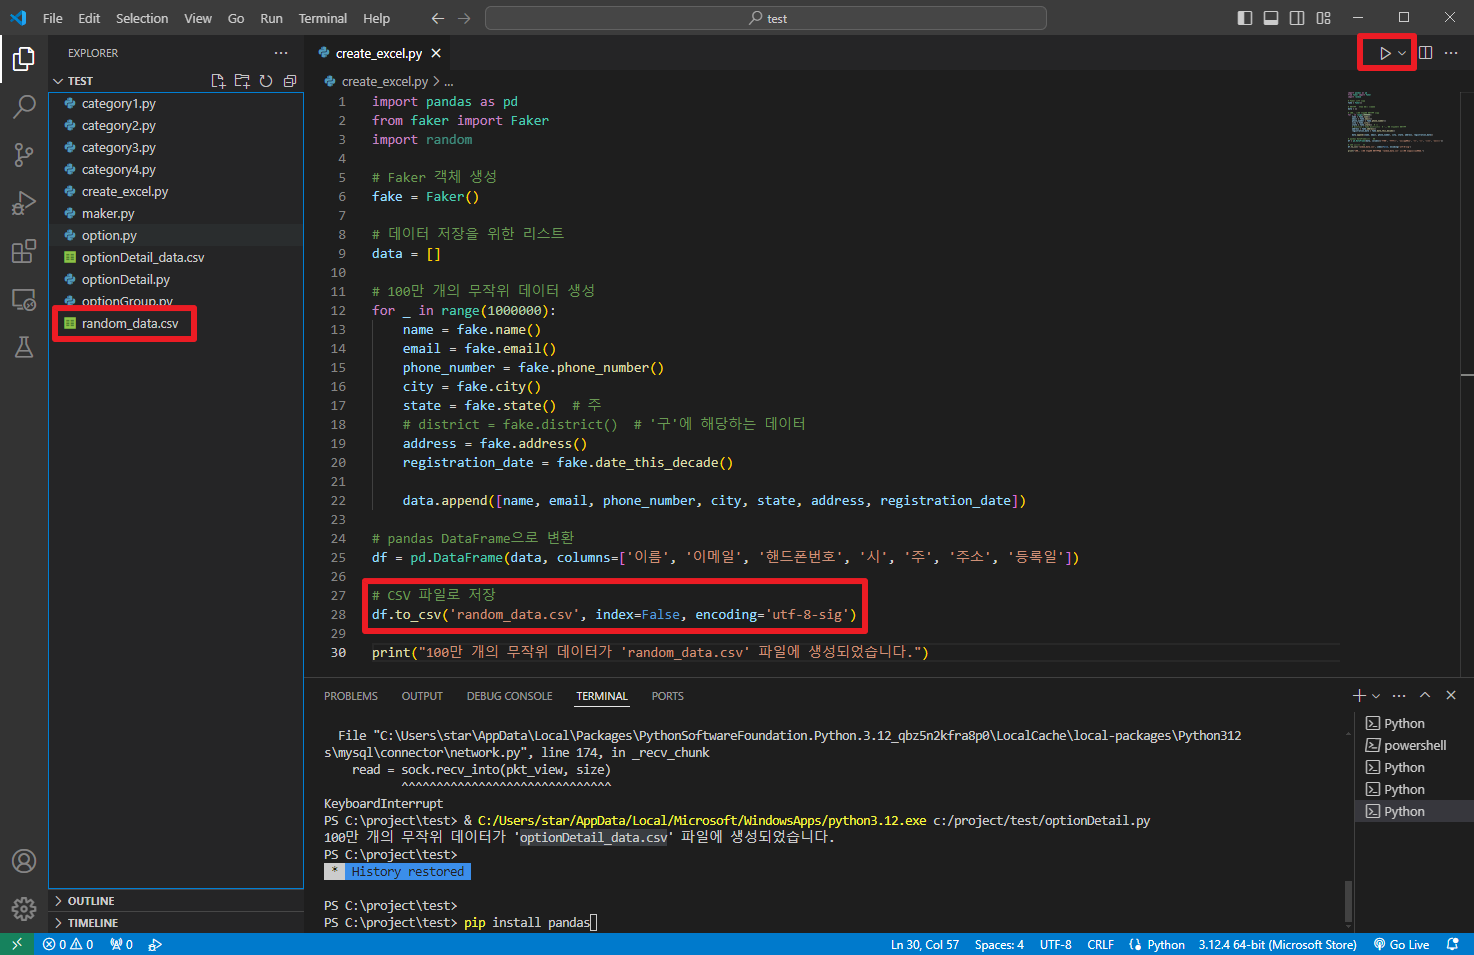Start Go Live server
The height and width of the screenshot is (955, 1474).
pos(1402,944)
